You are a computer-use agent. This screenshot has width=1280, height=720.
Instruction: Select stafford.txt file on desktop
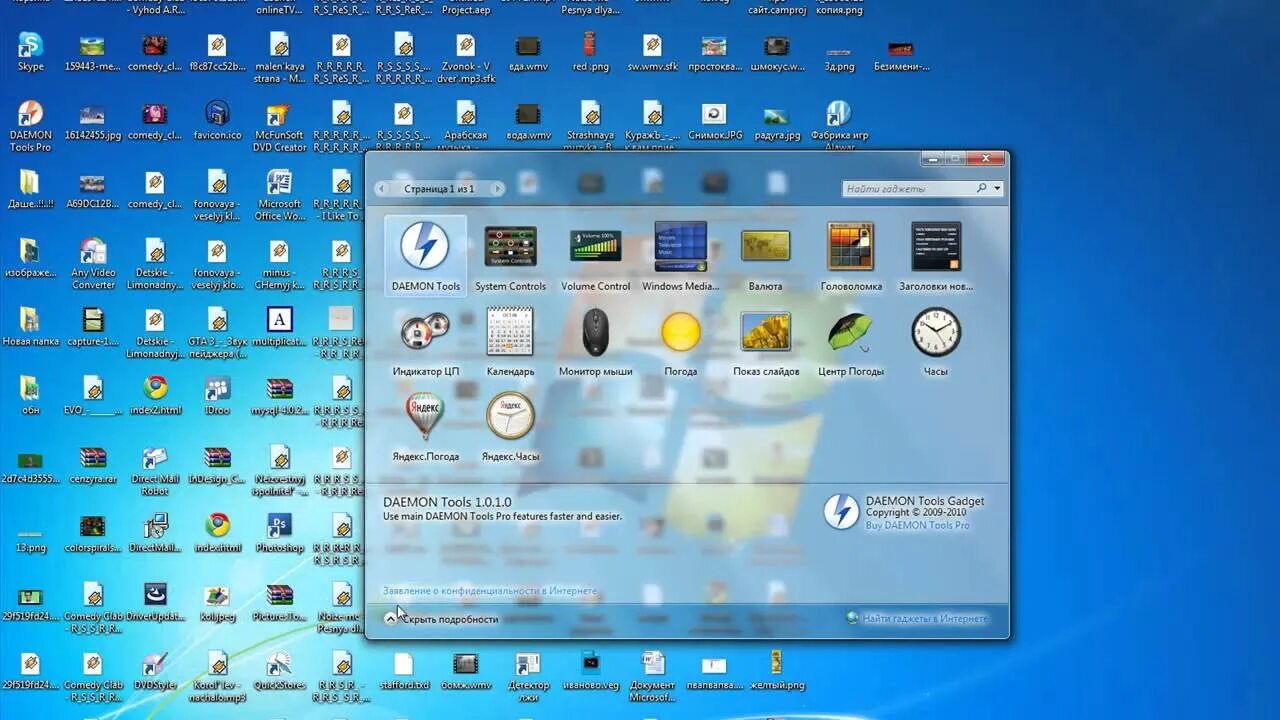(x=404, y=671)
